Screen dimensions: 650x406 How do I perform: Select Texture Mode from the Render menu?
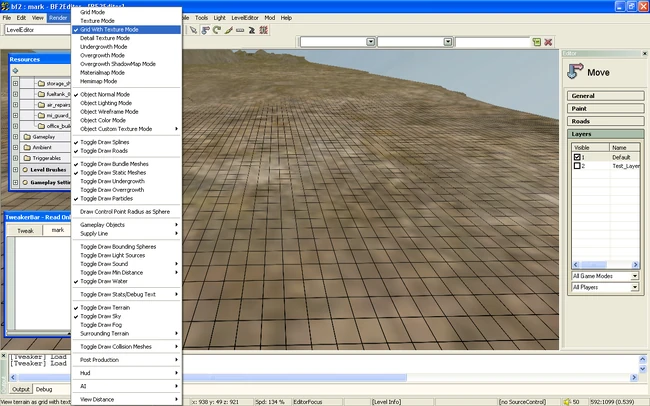coord(97,20)
